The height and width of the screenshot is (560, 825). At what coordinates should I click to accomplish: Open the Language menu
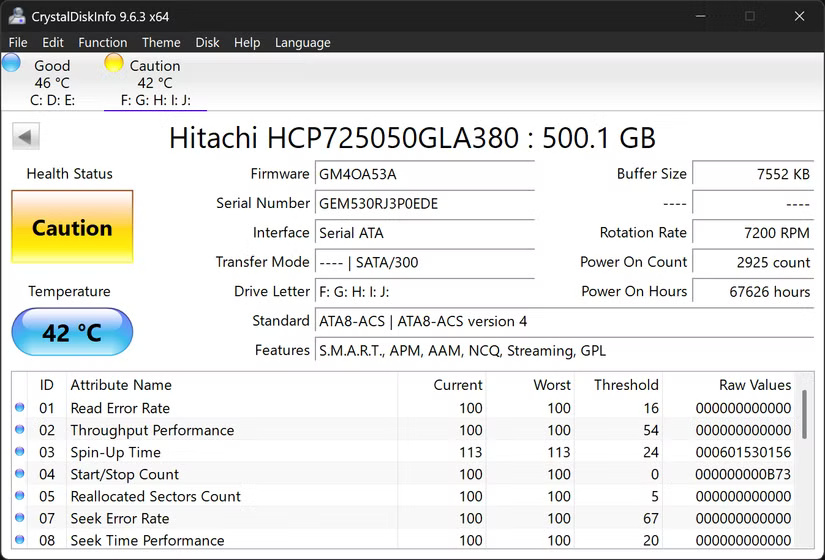click(x=302, y=42)
